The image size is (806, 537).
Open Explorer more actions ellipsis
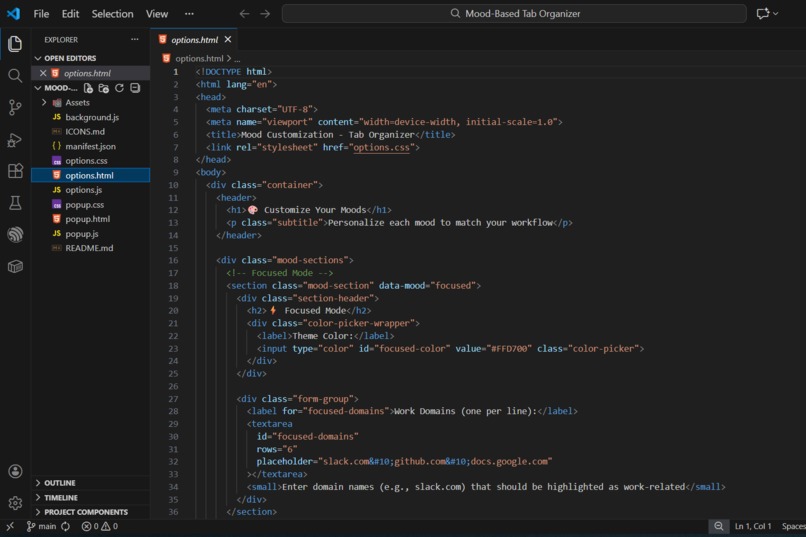[x=135, y=40]
